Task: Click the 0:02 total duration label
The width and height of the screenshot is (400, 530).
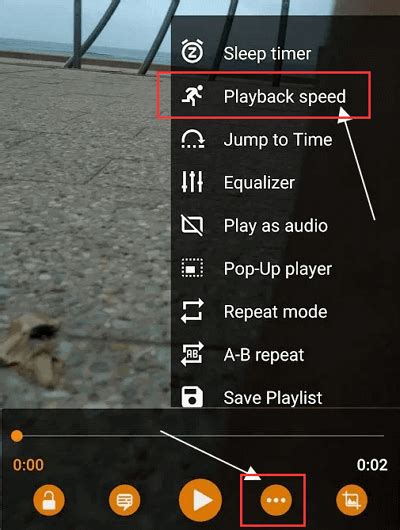Action: point(372,465)
